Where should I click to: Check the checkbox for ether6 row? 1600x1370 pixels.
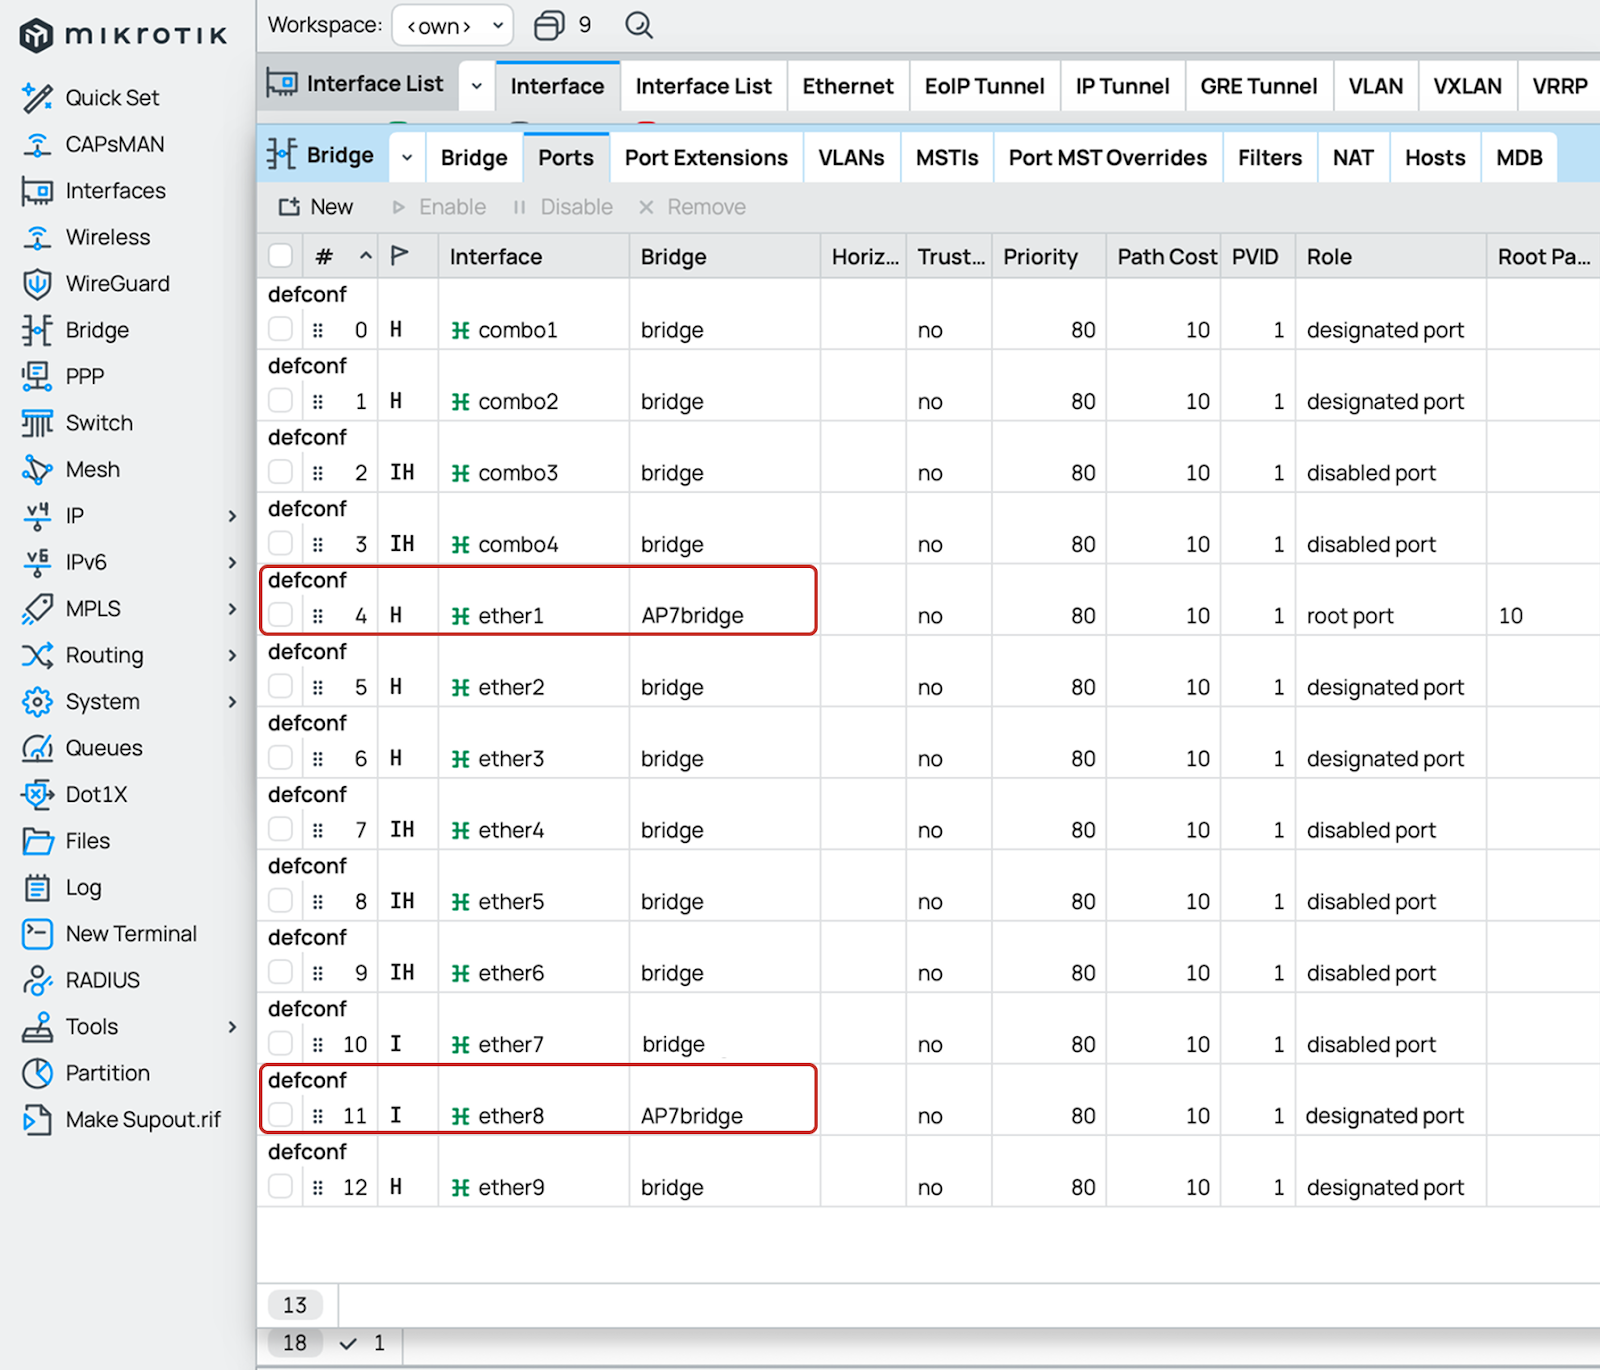[x=281, y=972]
